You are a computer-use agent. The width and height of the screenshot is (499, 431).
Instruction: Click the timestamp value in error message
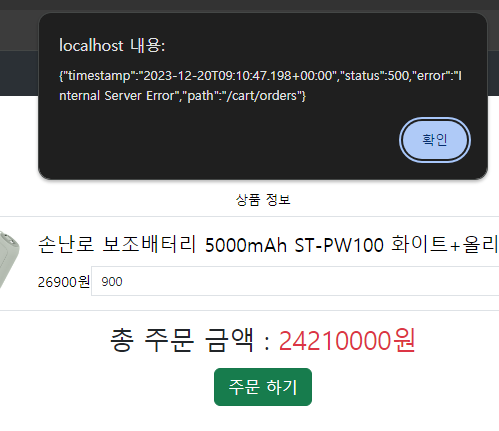pos(238,76)
